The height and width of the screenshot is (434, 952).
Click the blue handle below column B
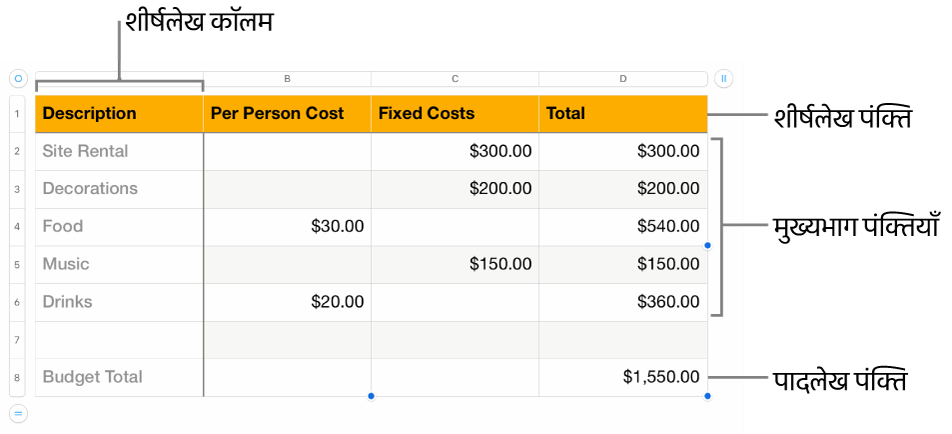[371, 397]
